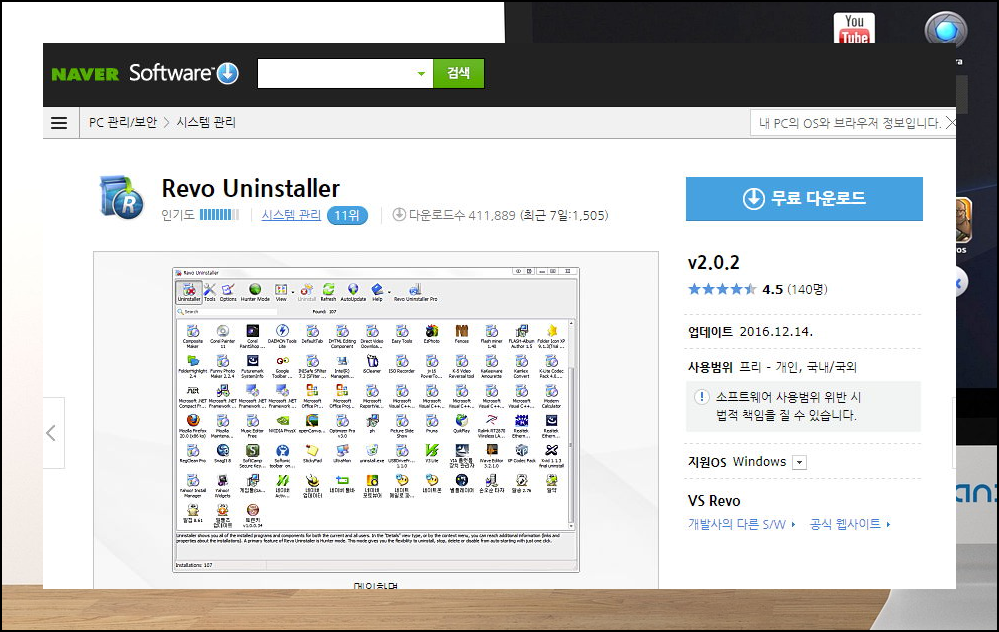Open the YouTube icon on the desktop
Screen dimensions: 999x632
coord(854,29)
